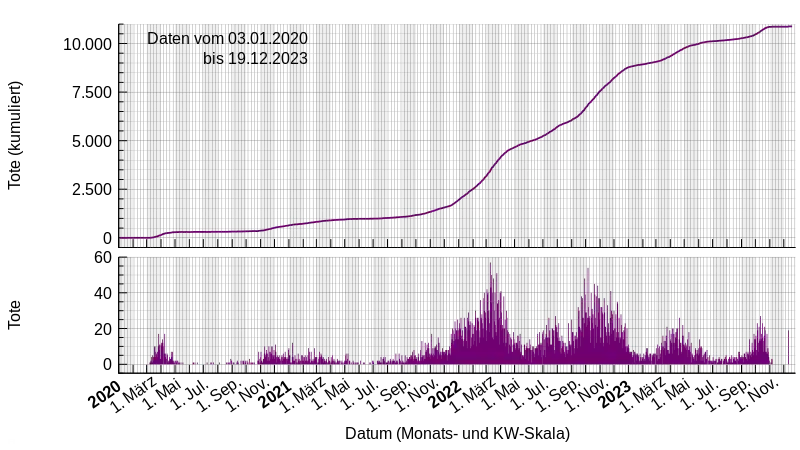This screenshot has width=800, height=450.
Task: Click the last "1. Nov." label on x-axis
Action: (x=757, y=395)
